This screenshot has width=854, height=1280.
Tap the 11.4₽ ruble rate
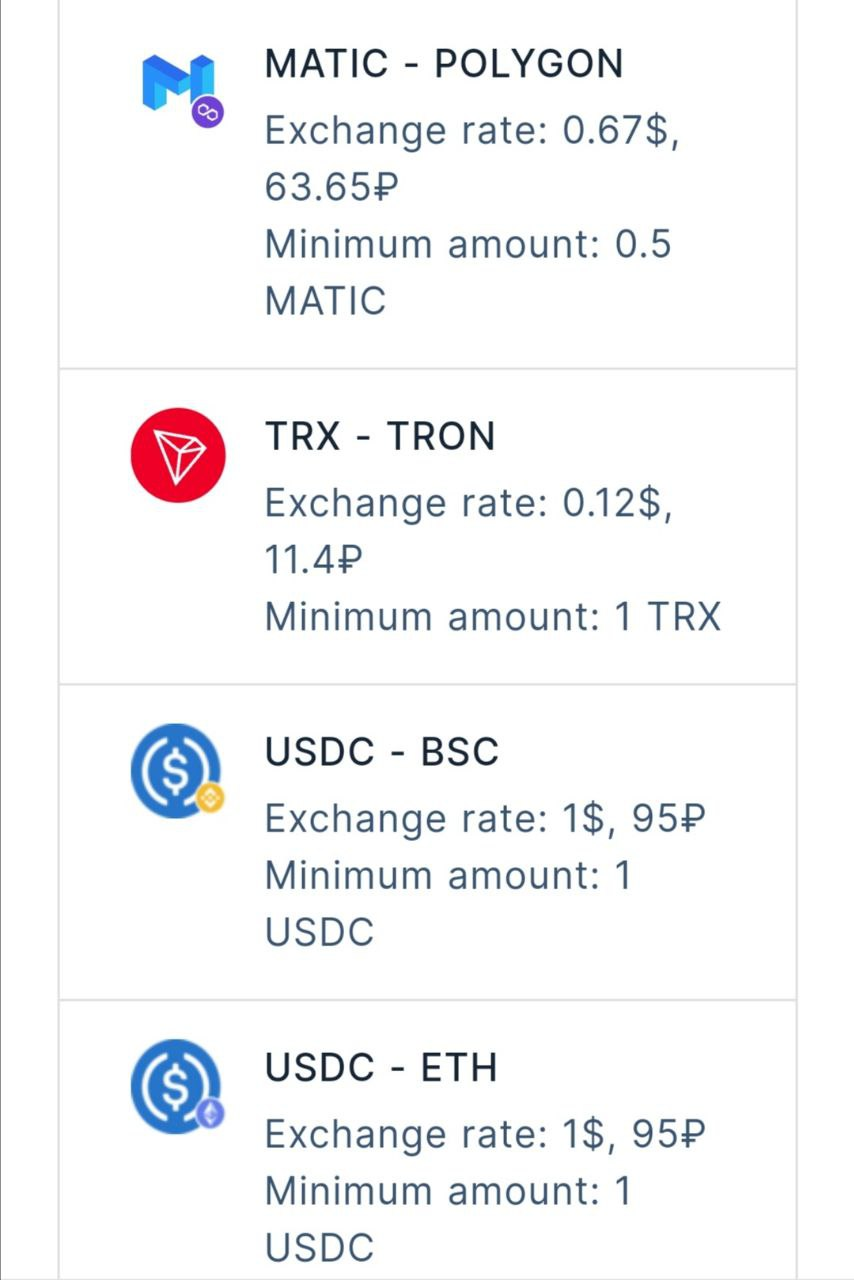312,561
